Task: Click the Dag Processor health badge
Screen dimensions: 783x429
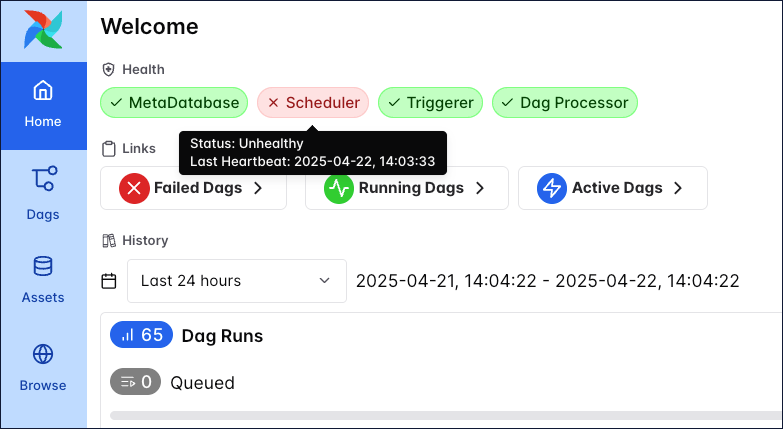Action: [x=564, y=102]
